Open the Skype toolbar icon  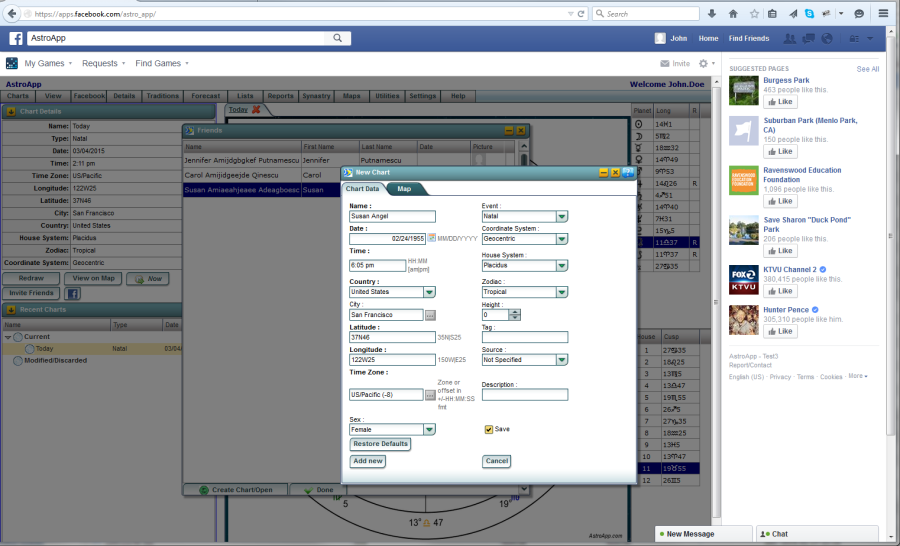tap(808, 14)
